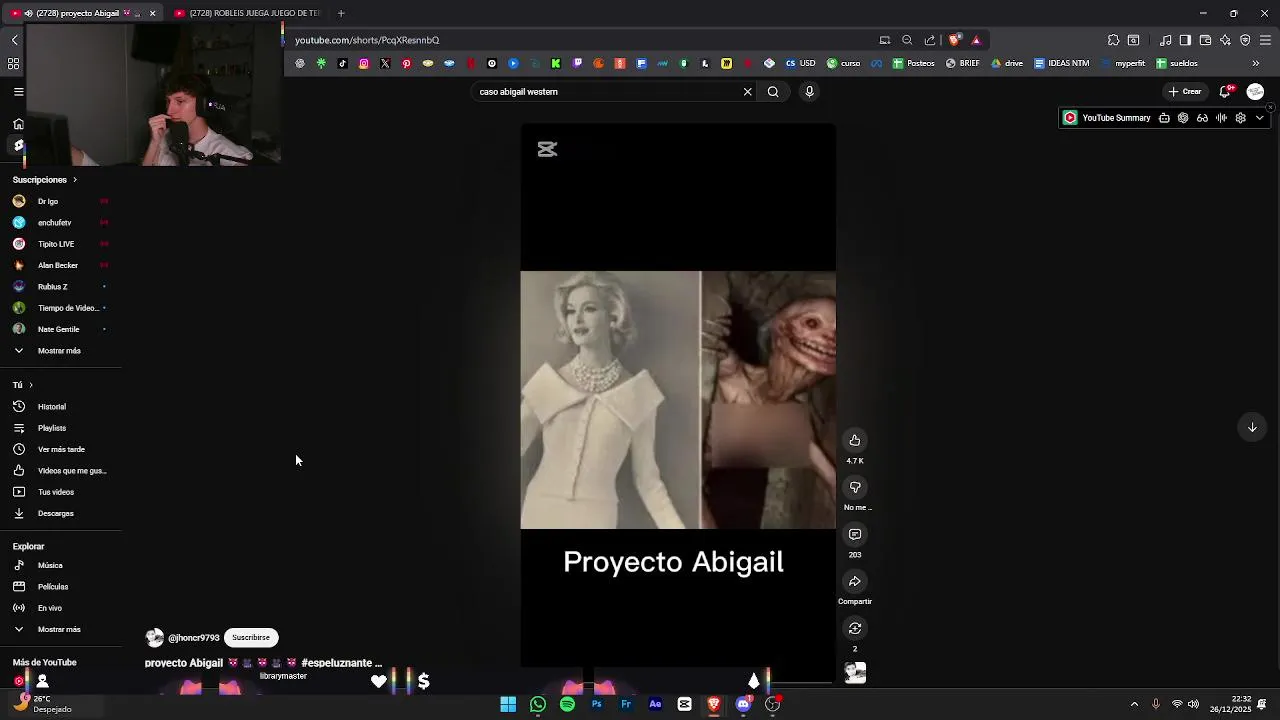Focus the search field 'caso abigail western'

pos(606,92)
